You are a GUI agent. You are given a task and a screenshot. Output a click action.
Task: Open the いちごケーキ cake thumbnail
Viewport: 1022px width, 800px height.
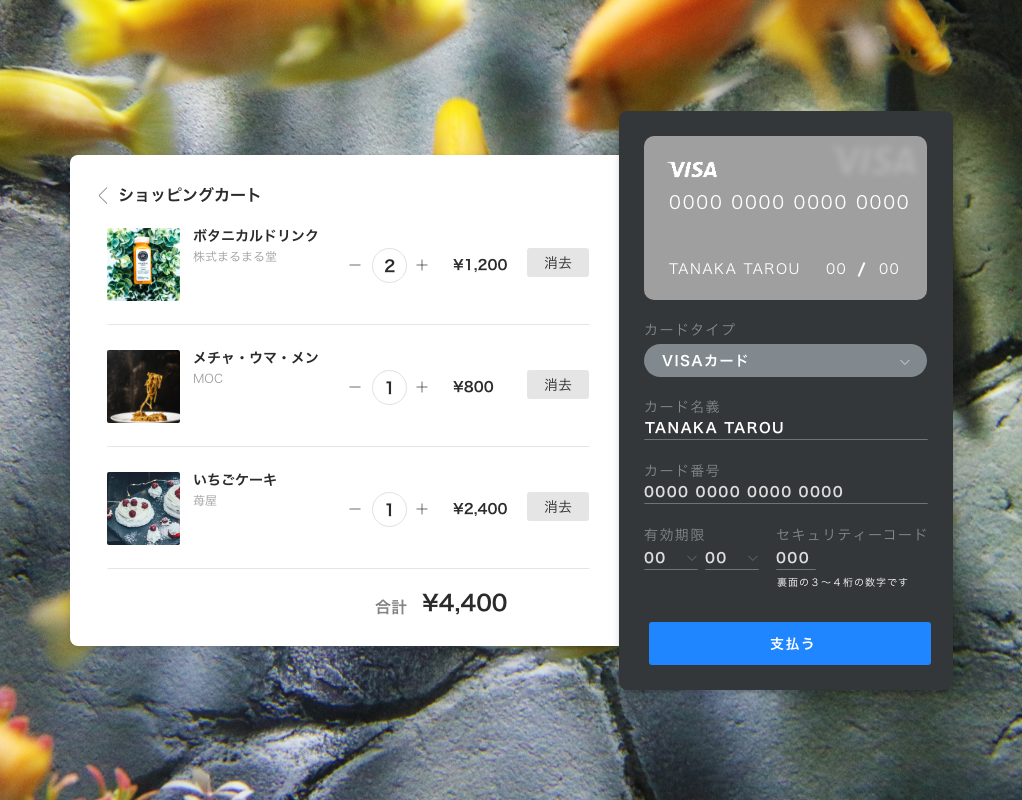pyautogui.click(x=143, y=508)
